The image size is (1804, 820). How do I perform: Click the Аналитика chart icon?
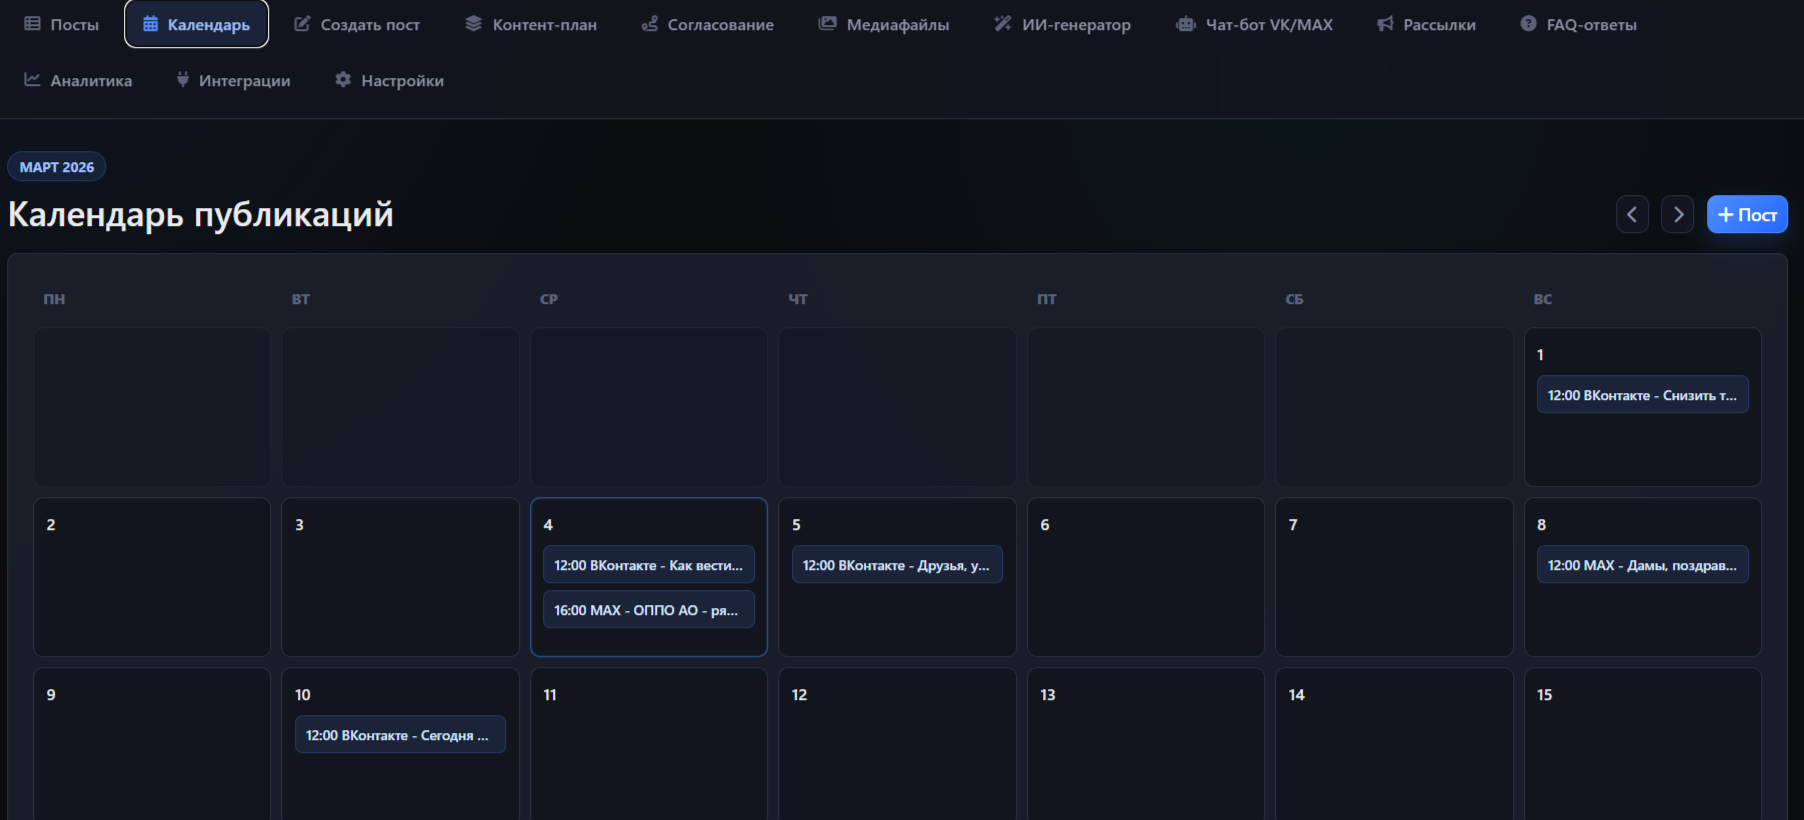32,79
